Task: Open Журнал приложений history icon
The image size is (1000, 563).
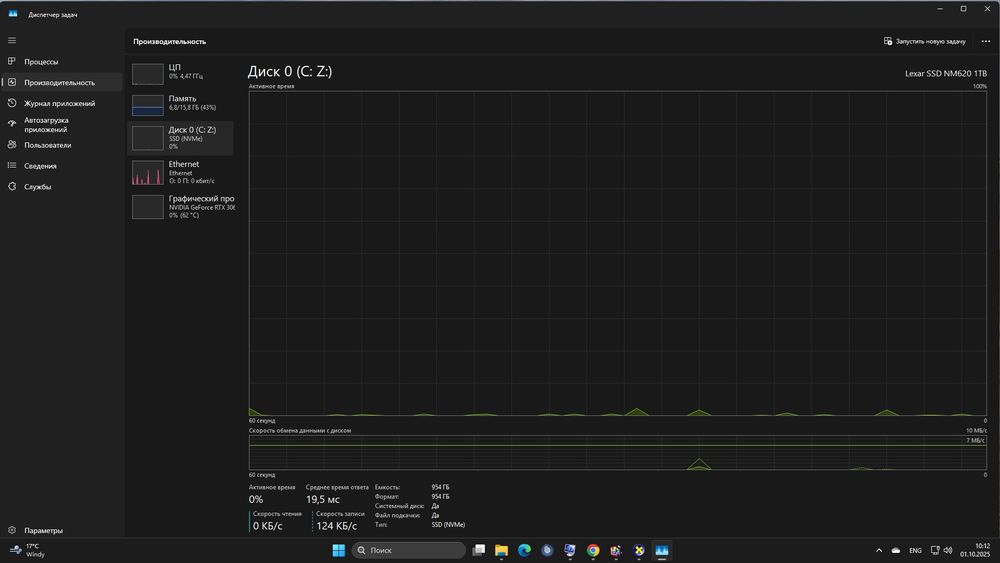Action: (11, 103)
